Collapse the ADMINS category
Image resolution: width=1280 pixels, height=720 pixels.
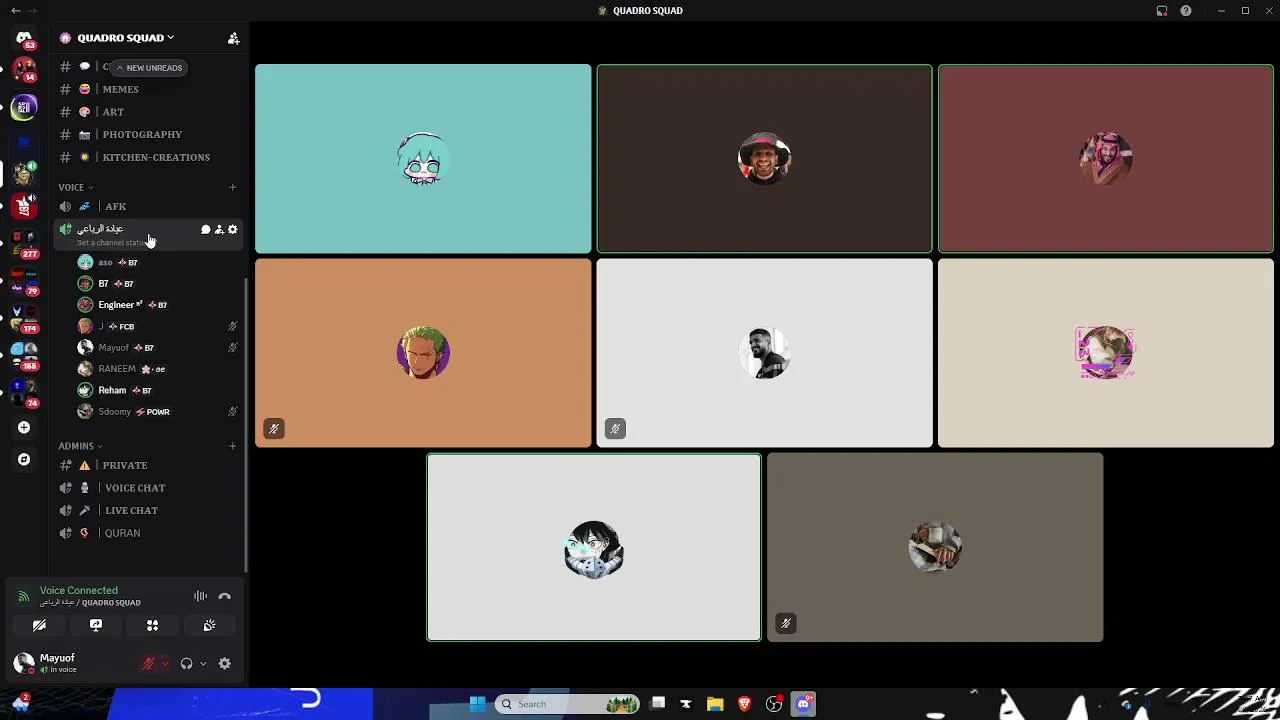(80, 446)
